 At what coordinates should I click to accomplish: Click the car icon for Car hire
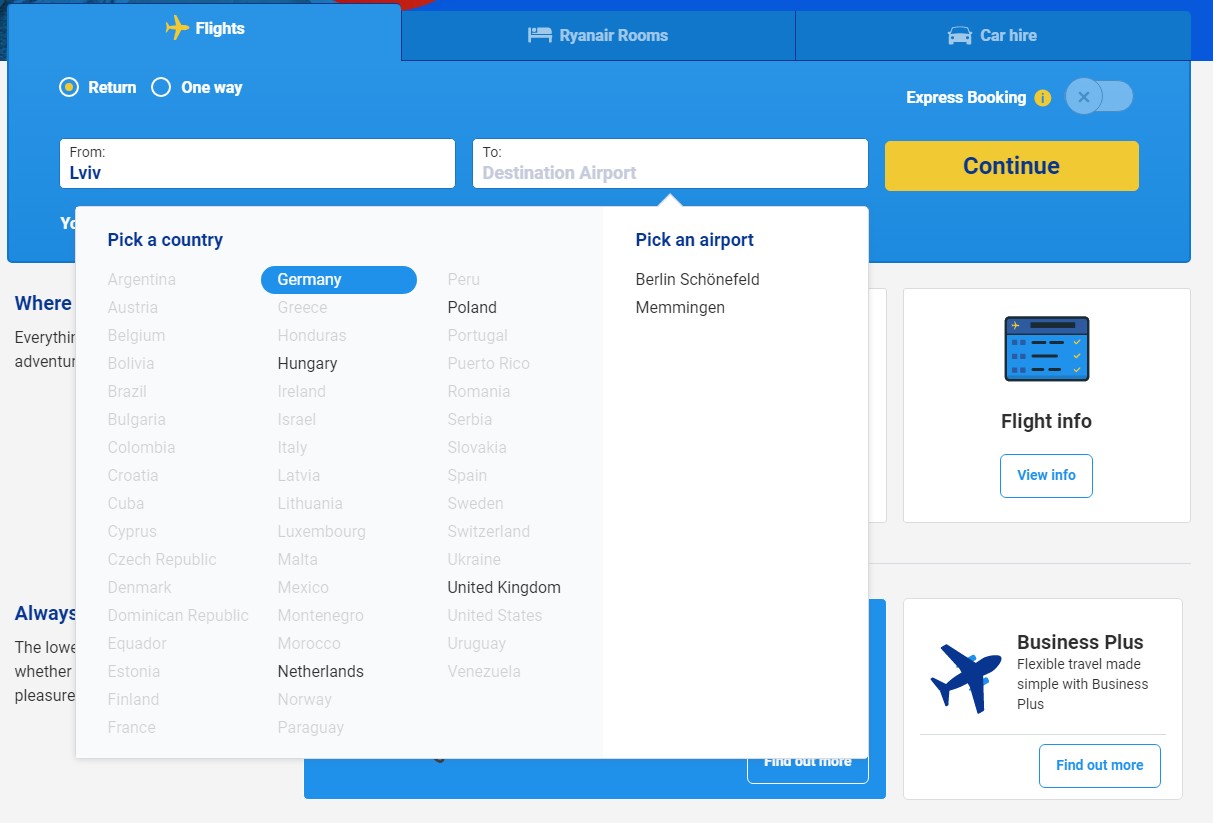960,36
